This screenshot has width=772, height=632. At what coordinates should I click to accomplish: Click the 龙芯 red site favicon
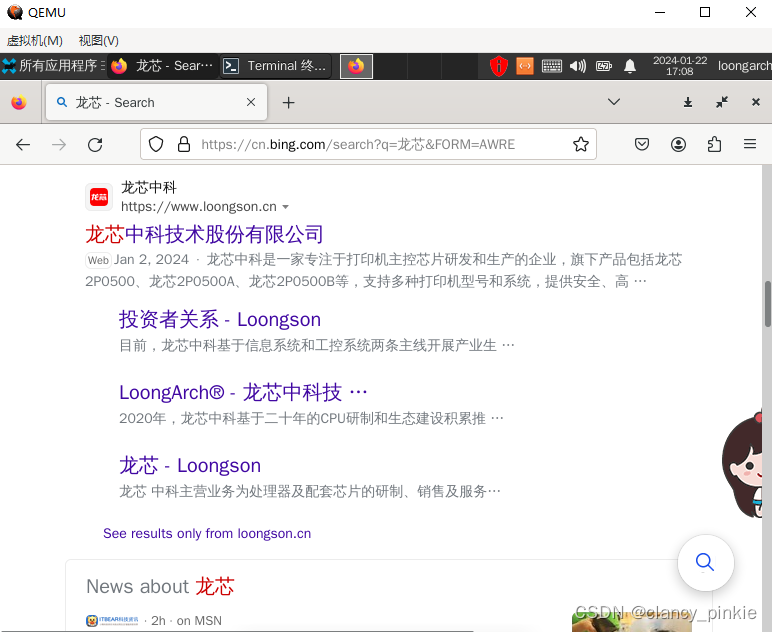tap(99, 197)
